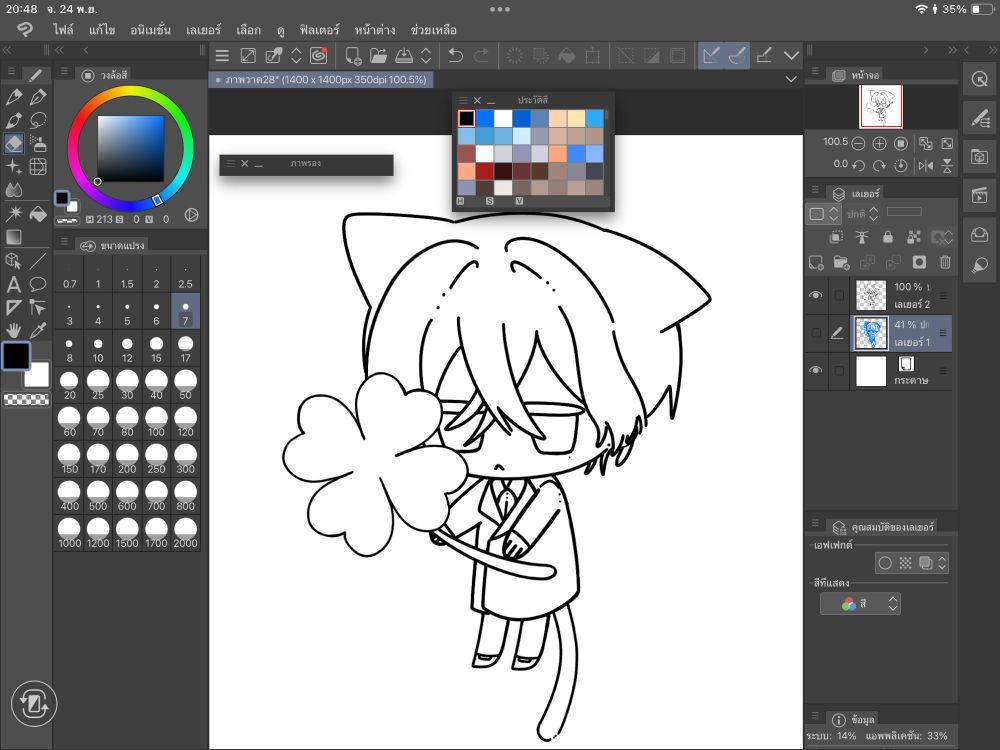Viewport: 1000px width, 750px height.
Task: Hide กระดาษ paper layer with eye icon
Action: click(x=816, y=371)
